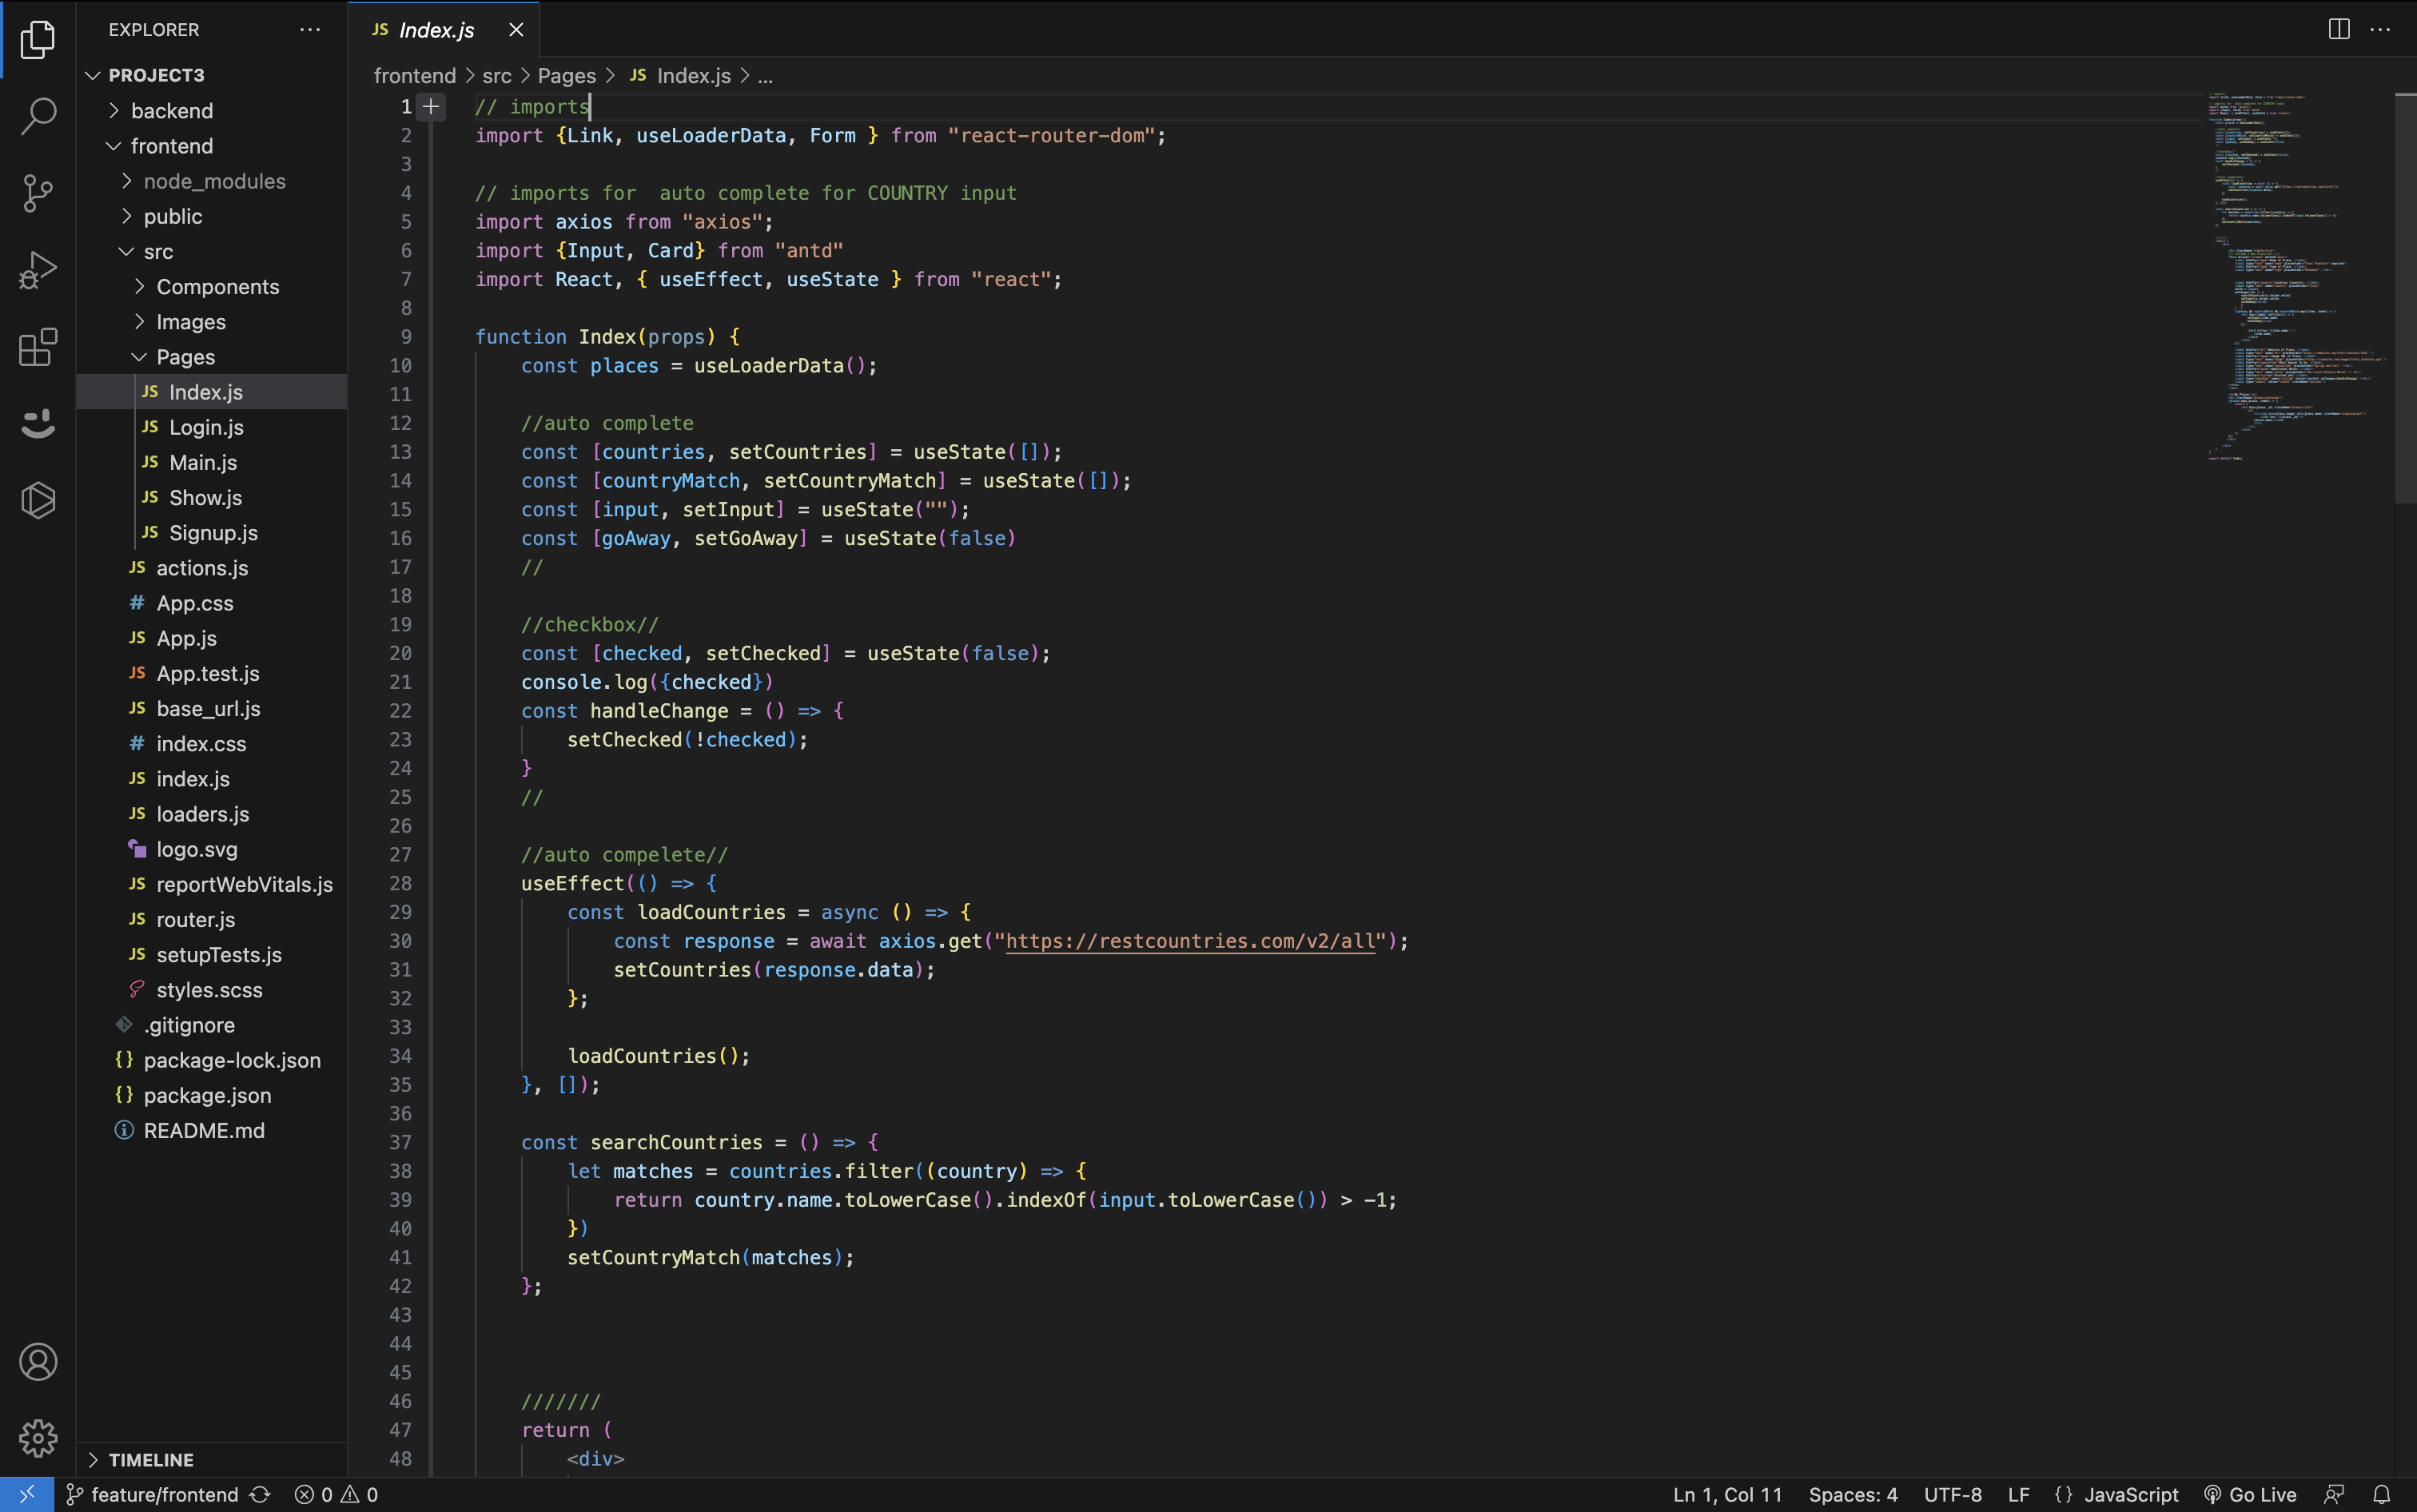
Task: Click the Accounts icon in activity bar
Action: point(38,1362)
